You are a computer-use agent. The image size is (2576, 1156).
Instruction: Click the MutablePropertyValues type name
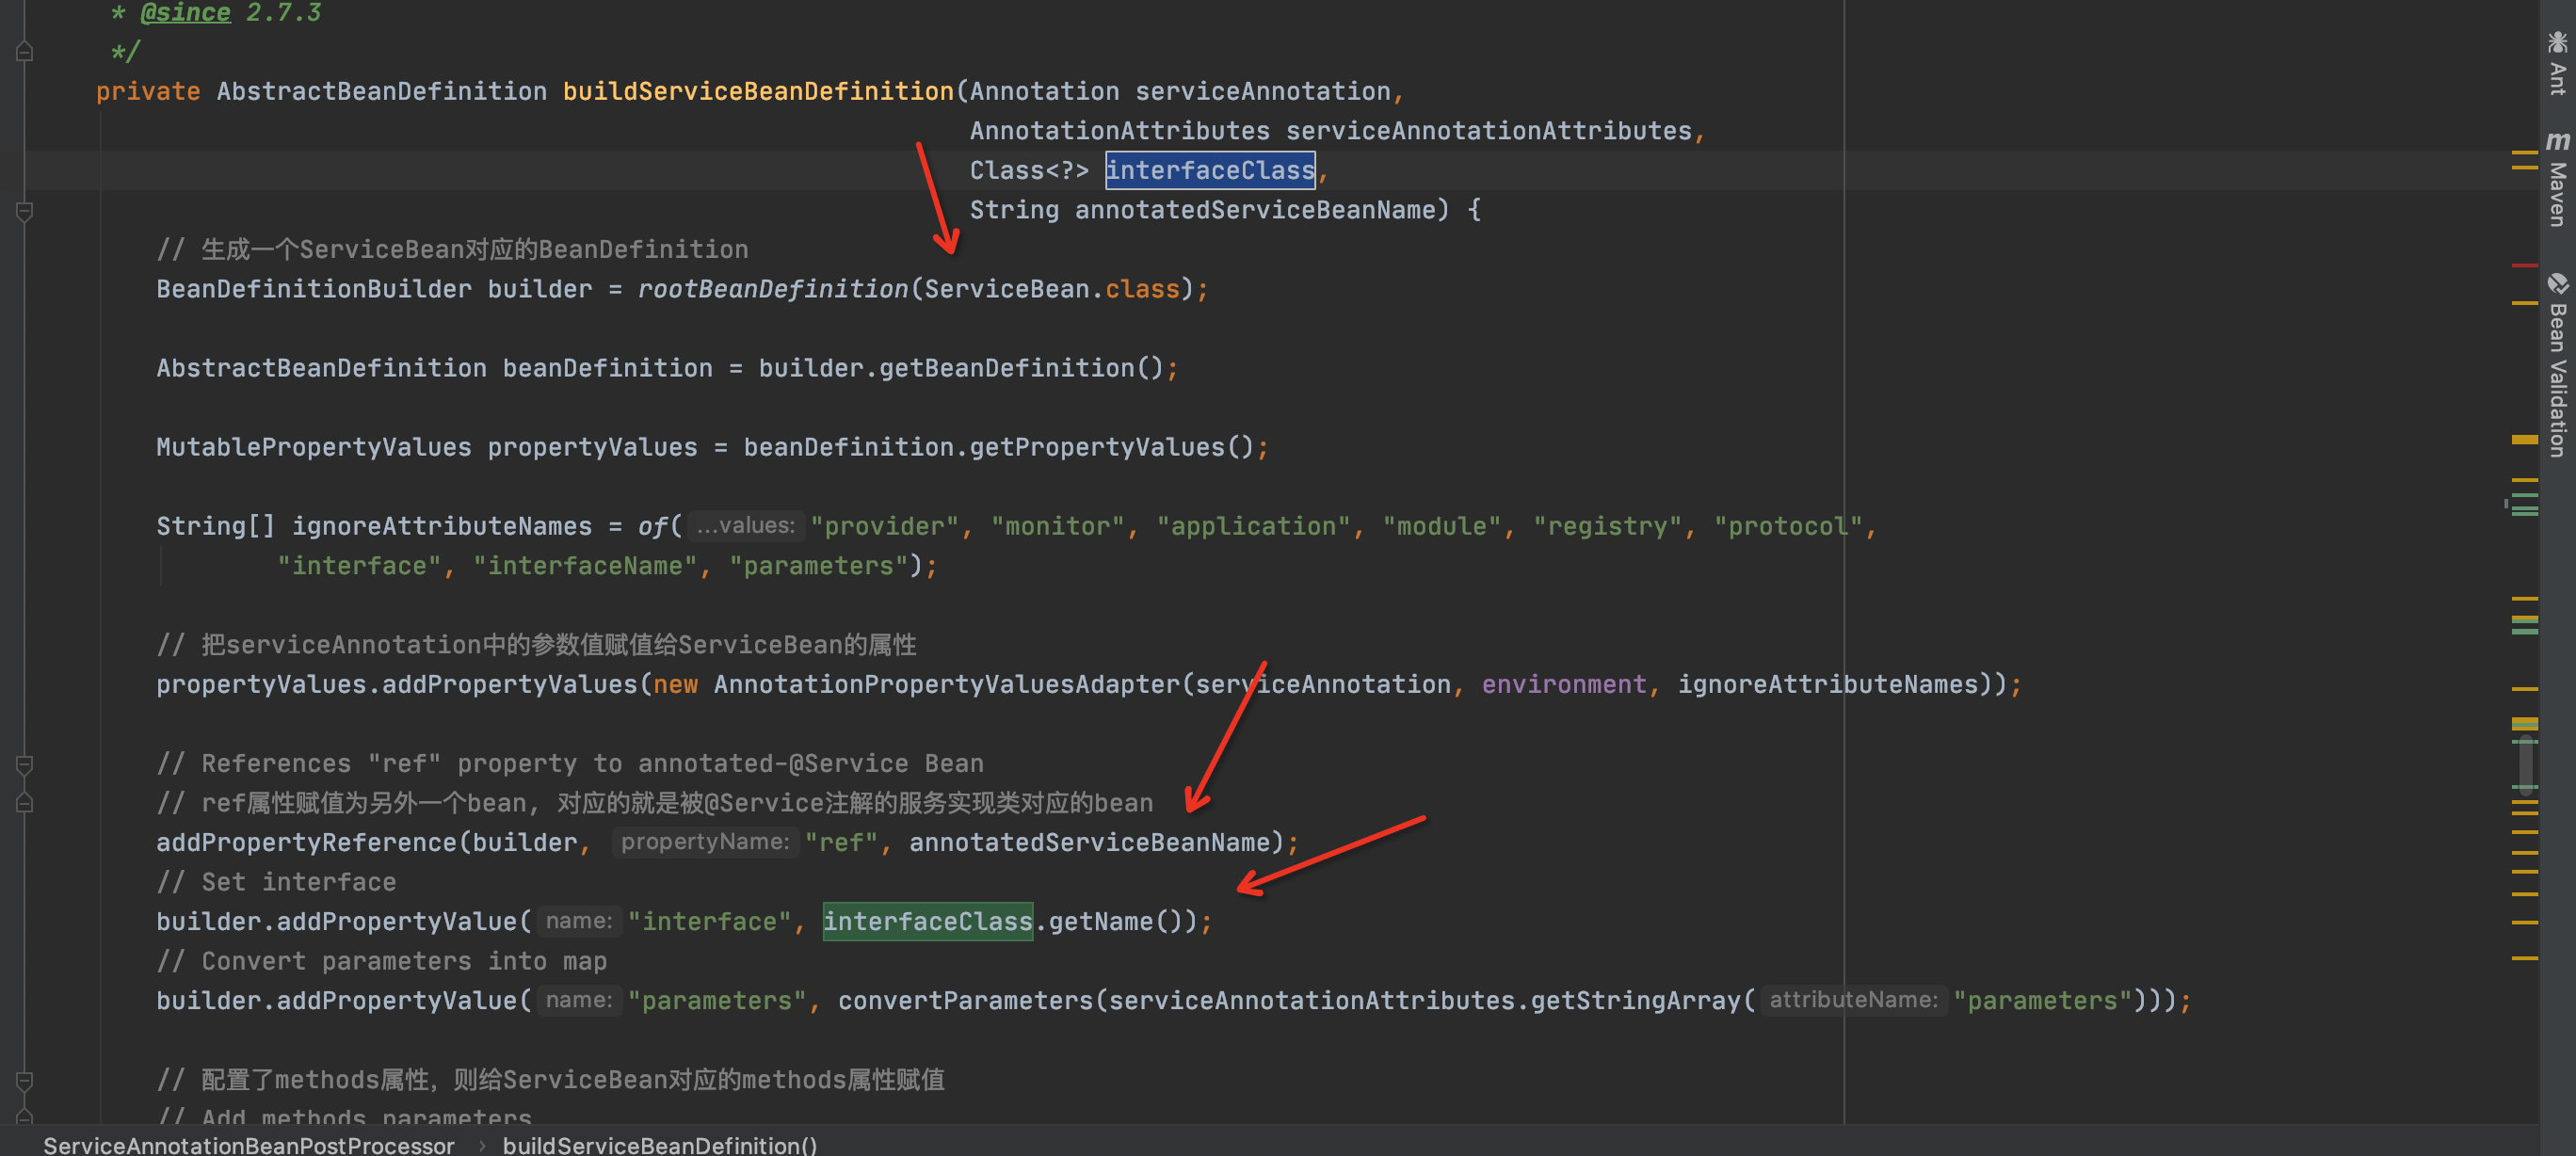313,447
